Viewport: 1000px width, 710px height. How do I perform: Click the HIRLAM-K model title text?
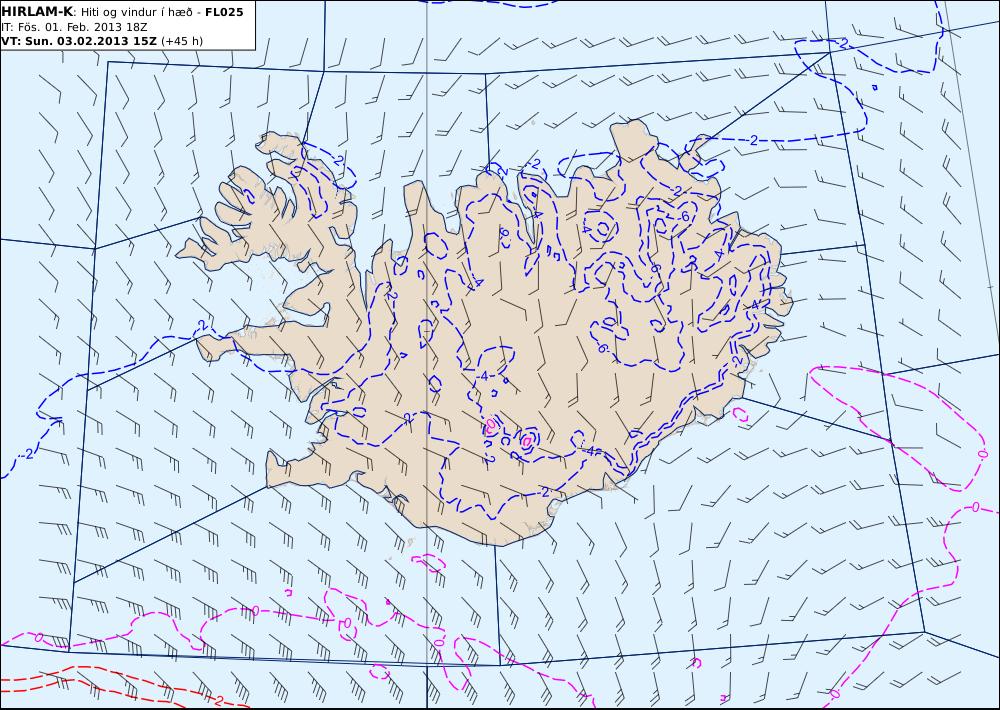[38, 12]
